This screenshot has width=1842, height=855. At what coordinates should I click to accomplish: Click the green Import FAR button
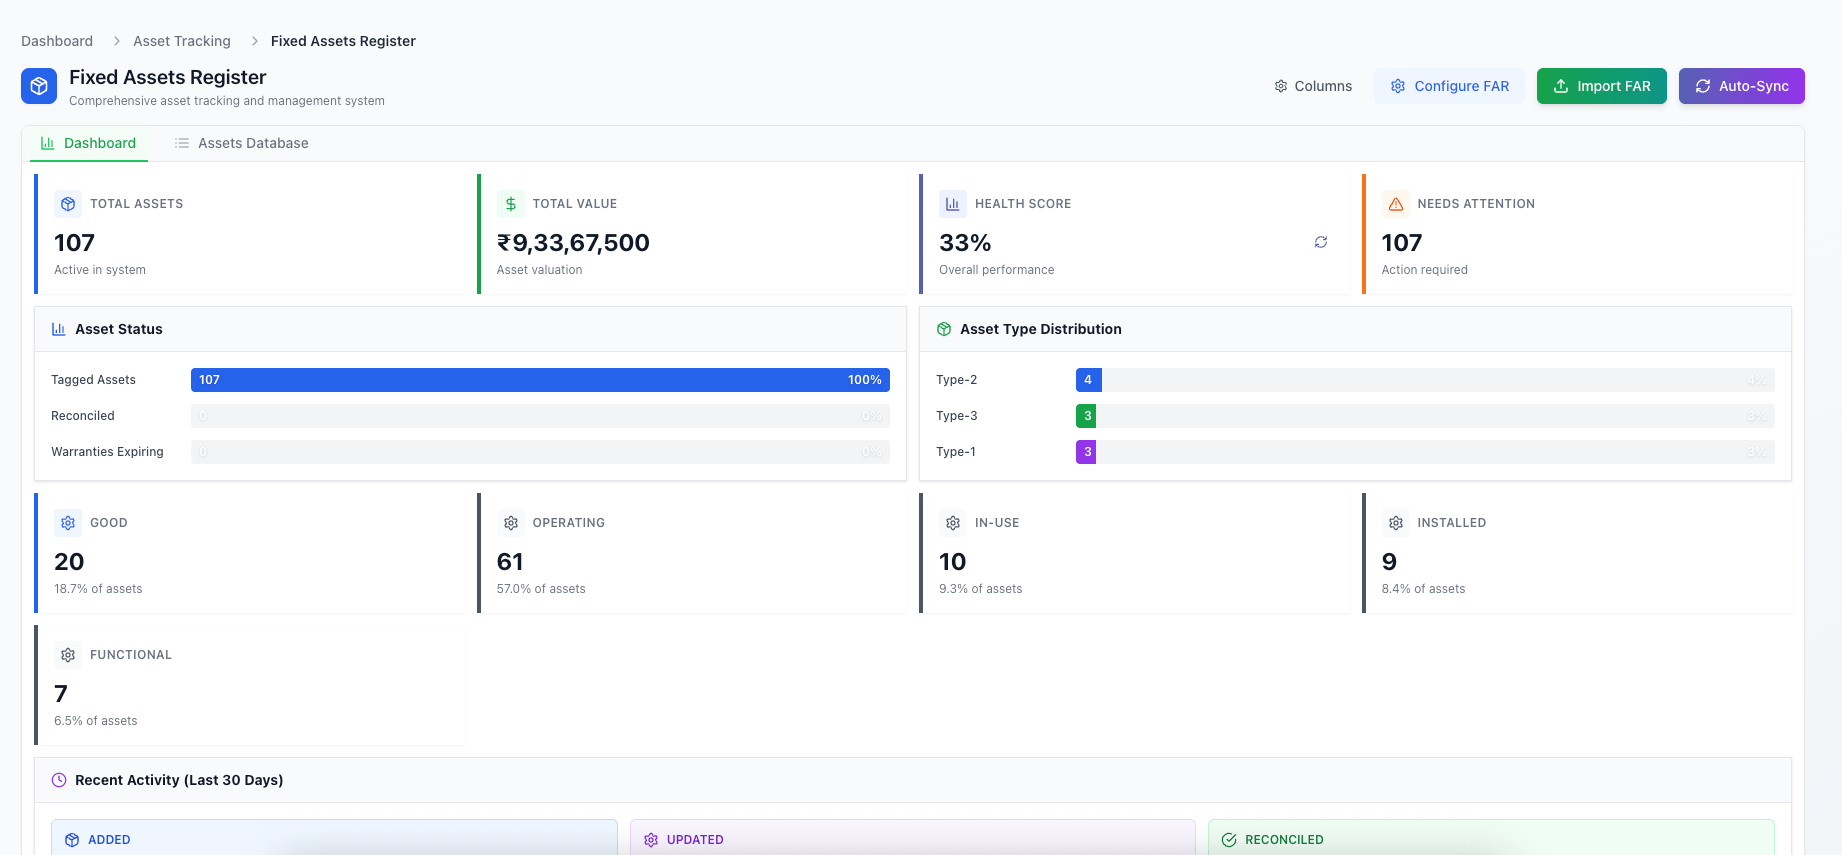[x=1601, y=86]
